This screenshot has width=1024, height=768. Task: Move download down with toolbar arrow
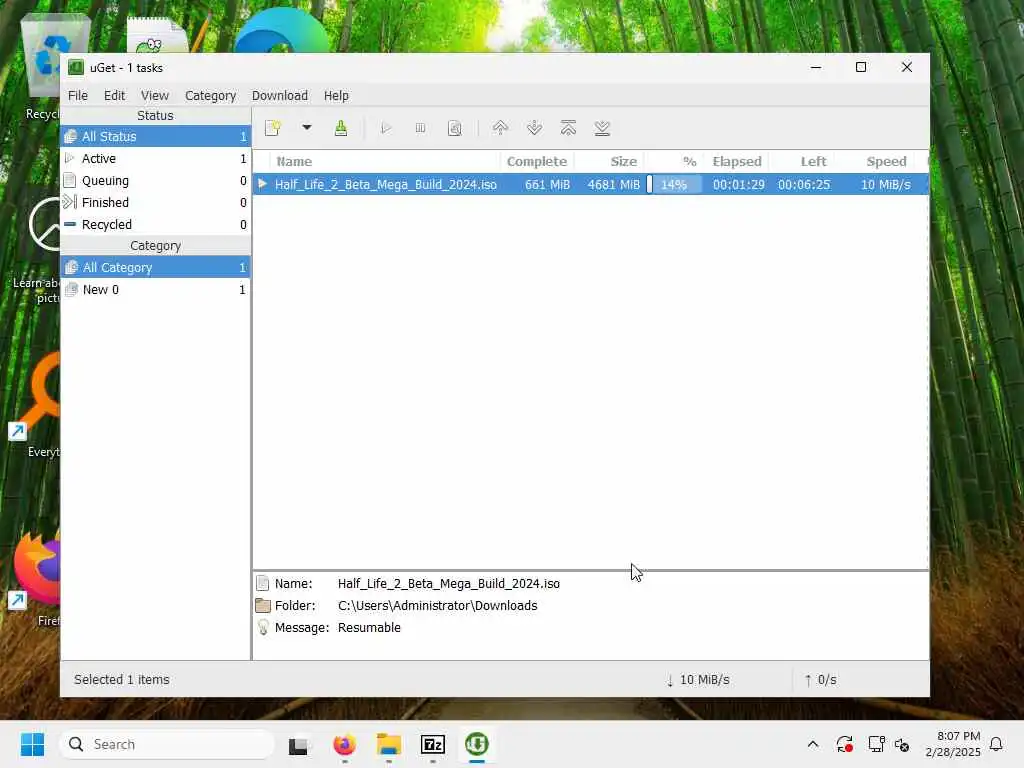pyautogui.click(x=534, y=128)
